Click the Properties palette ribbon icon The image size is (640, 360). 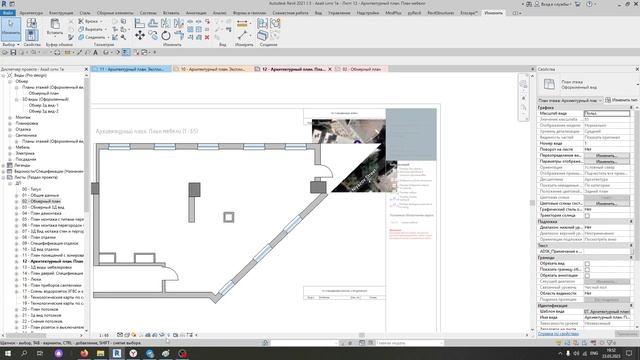click(x=32, y=35)
